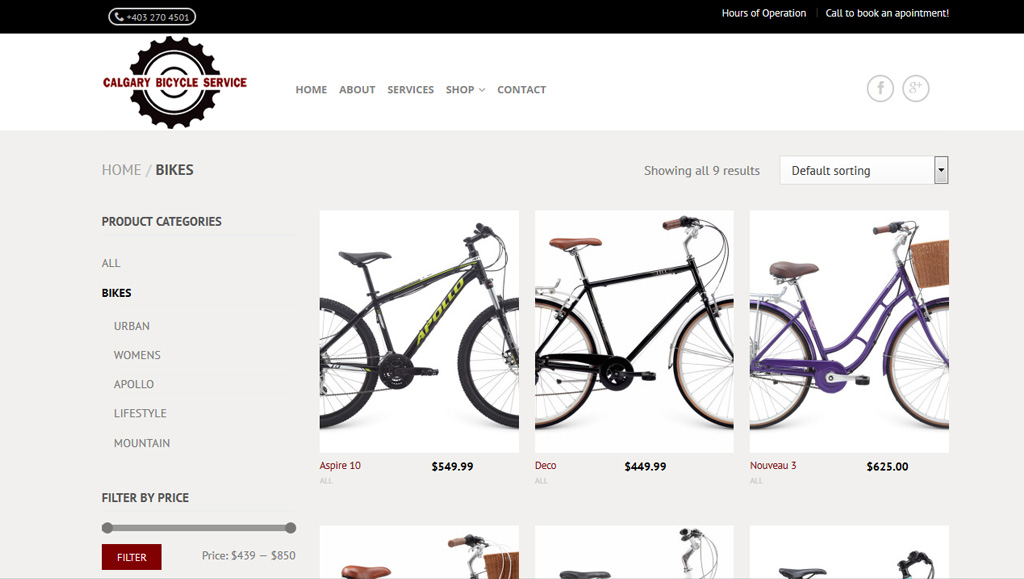Screen dimensions: 1024x579
Task: Open the Hours of Operation link
Action: pyautogui.click(x=763, y=13)
